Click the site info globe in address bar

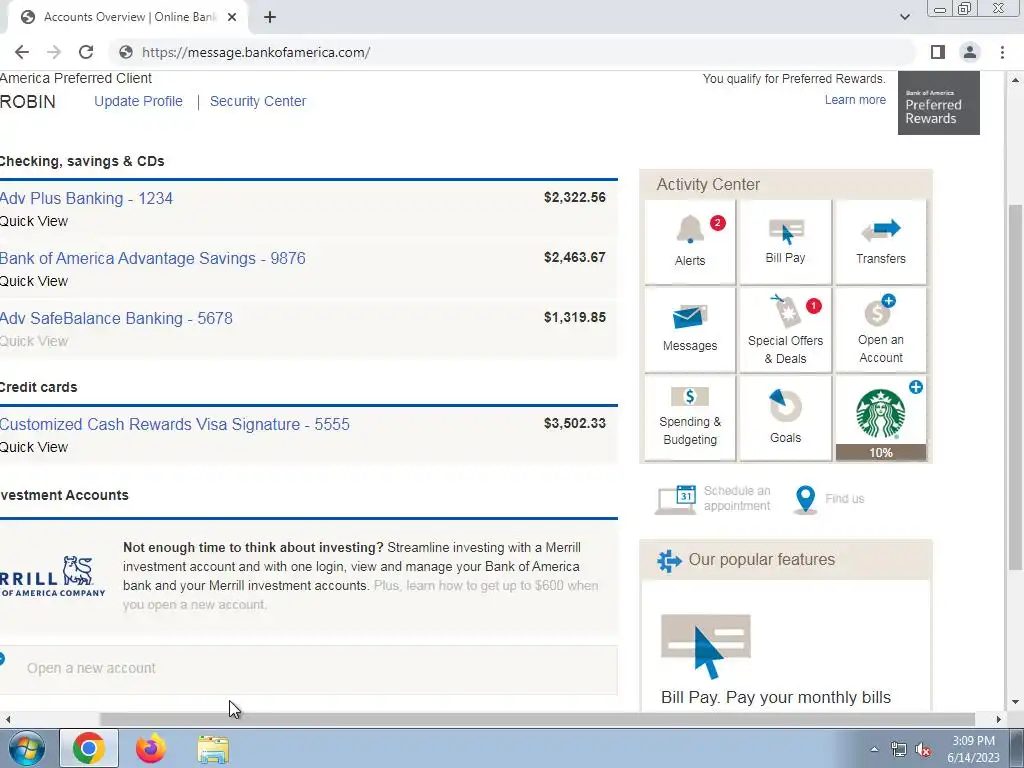(126, 52)
